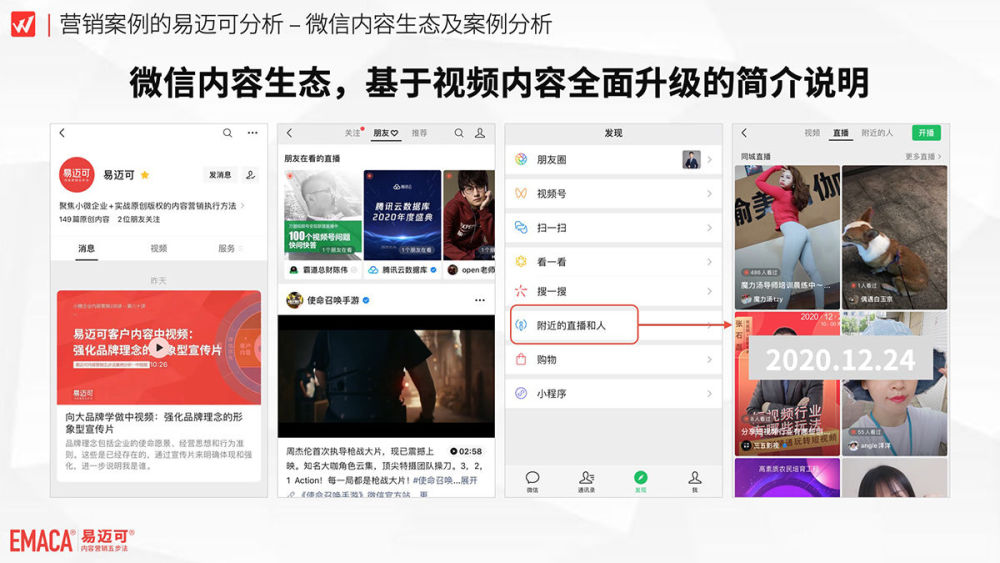
Task: Click the 易迈可 red avatar logo
Action: (x=77, y=174)
